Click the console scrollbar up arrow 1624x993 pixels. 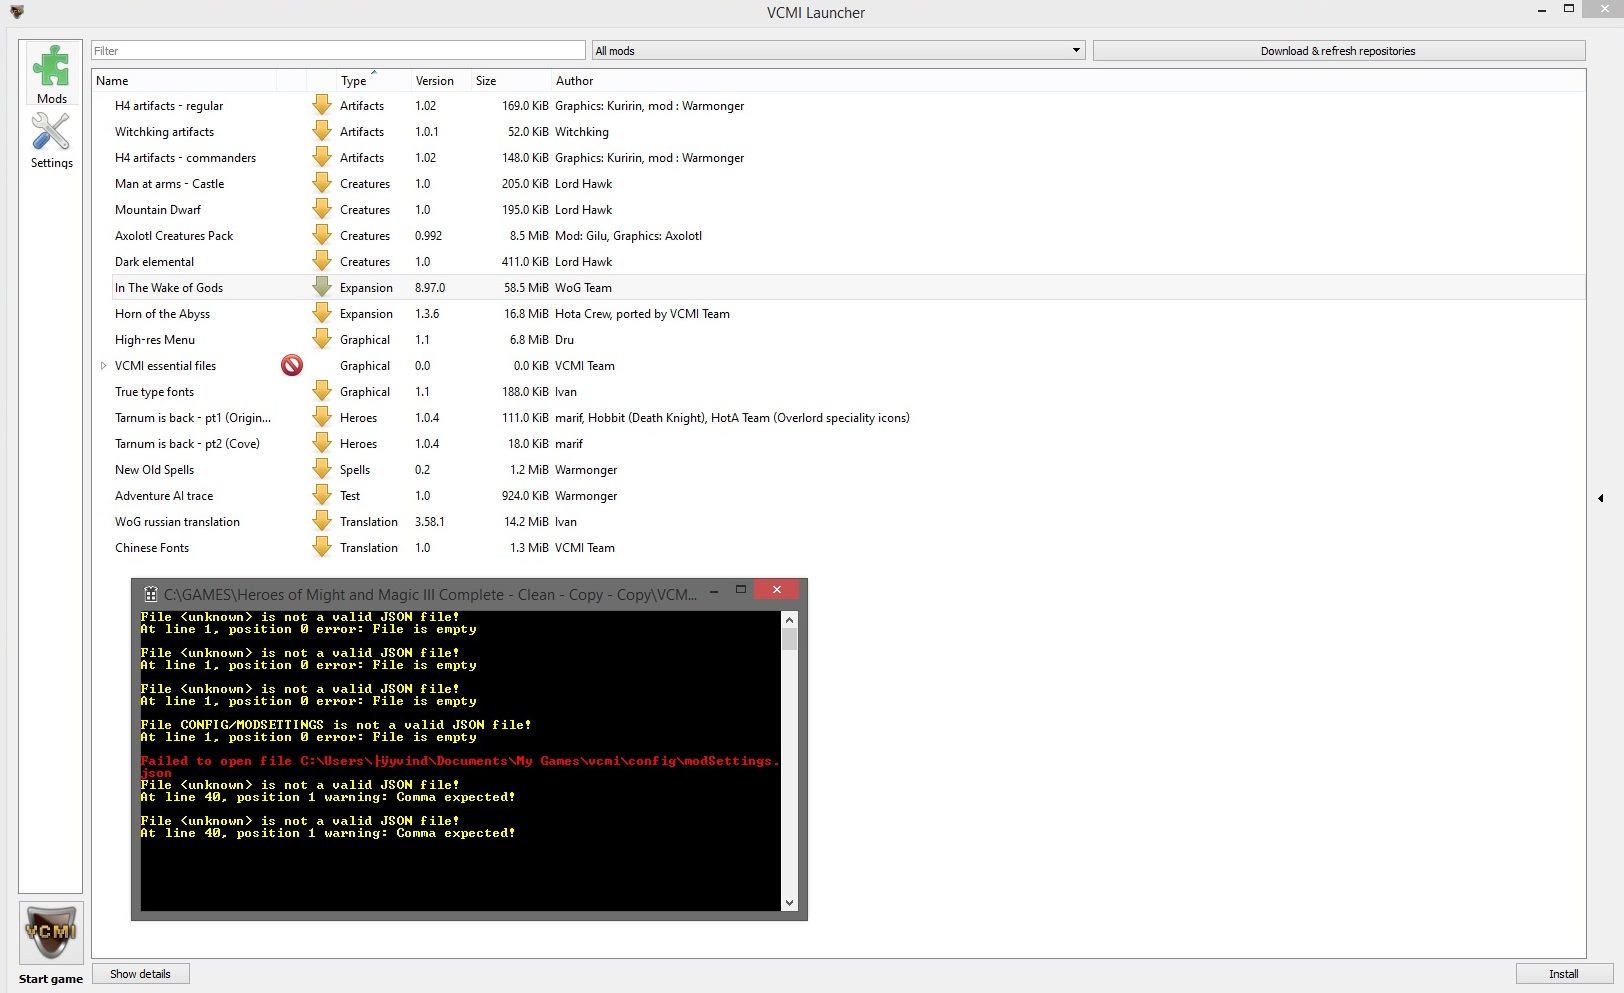click(789, 619)
